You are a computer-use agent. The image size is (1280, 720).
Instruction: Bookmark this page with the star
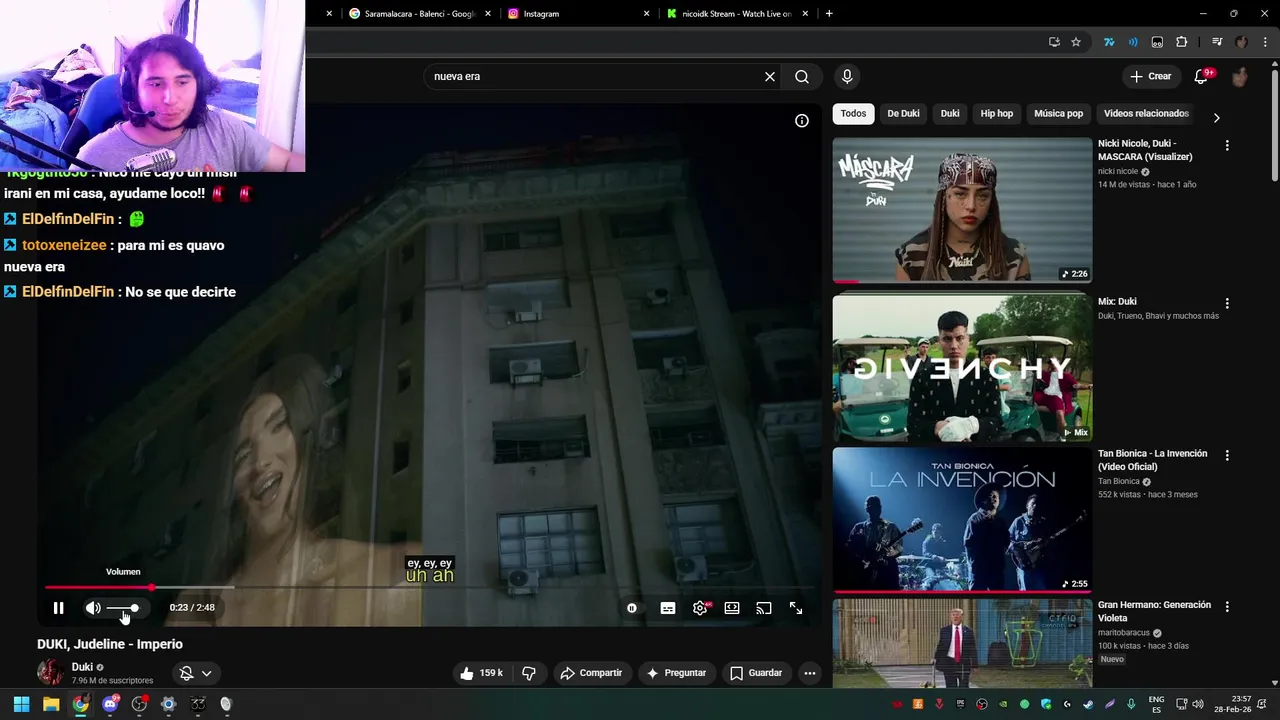tap(1076, 42)
